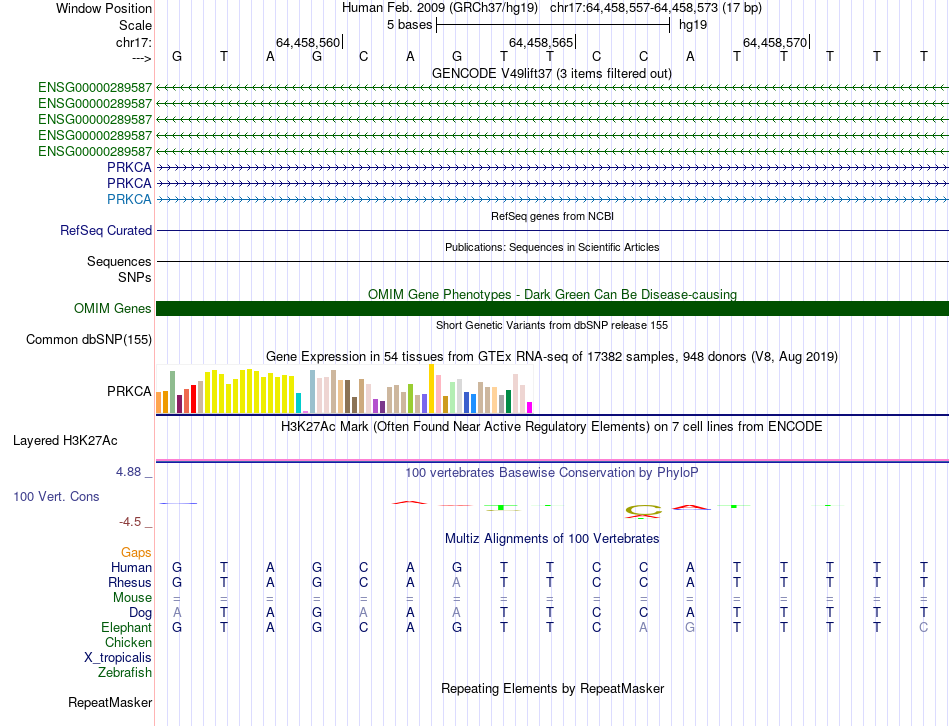Screen dimensions: 950x726
Task: Open Publications: Sequences in Scientific Articles title
Action: [552, 247]
